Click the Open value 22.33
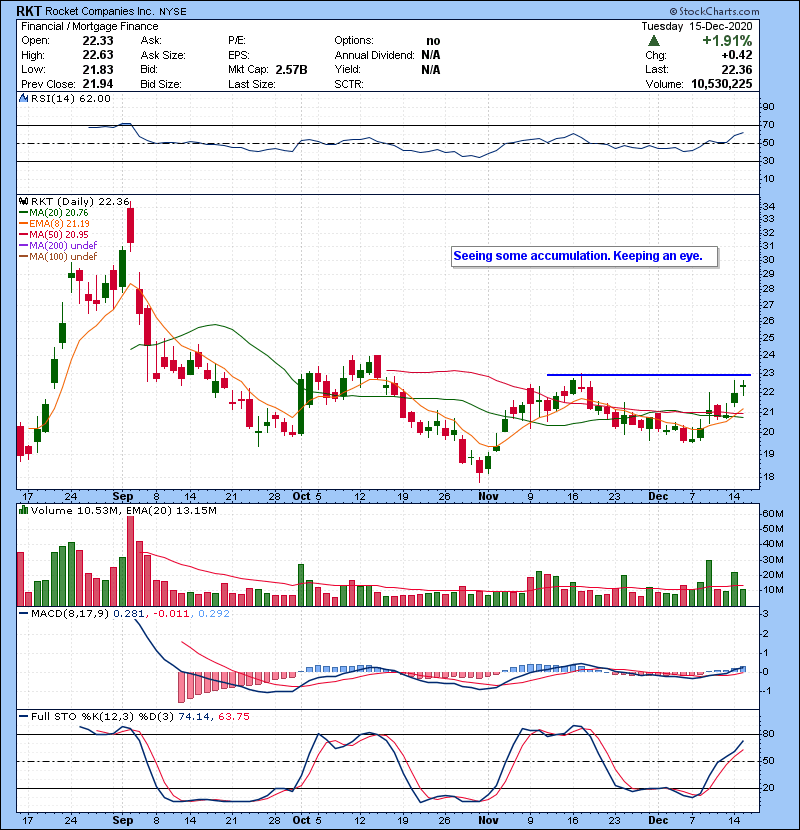Viewport: 800px width, 830px height. (x=98, y=41)
